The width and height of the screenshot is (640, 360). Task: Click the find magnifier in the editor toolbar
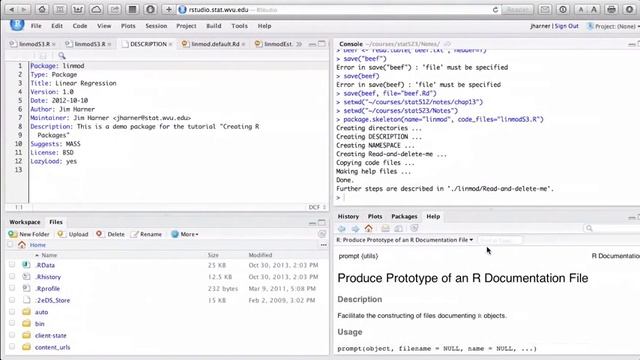62,55
